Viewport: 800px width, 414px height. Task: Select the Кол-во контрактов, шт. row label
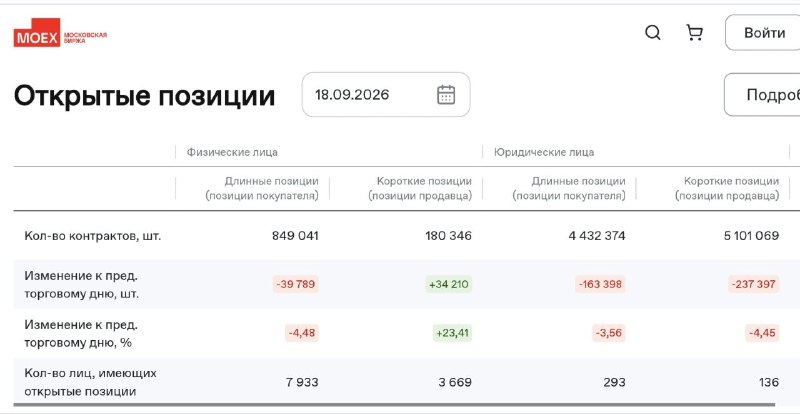92,236
